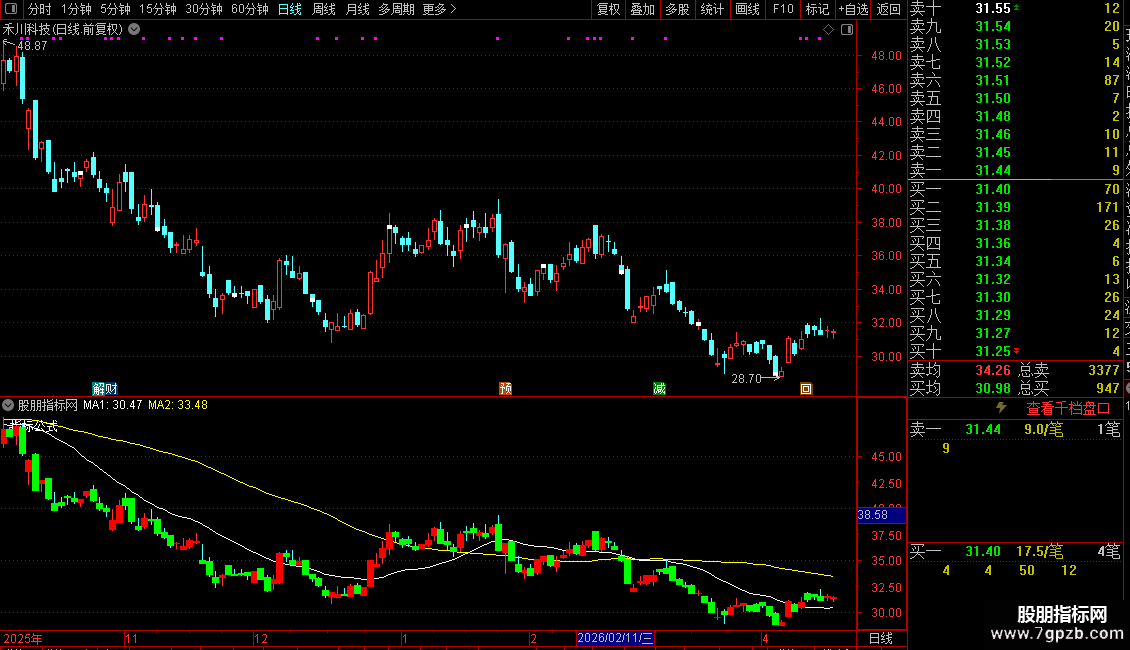Toggle 复权 adjustment button
This screenshot has width=1130, height=650.
point(608,9)
